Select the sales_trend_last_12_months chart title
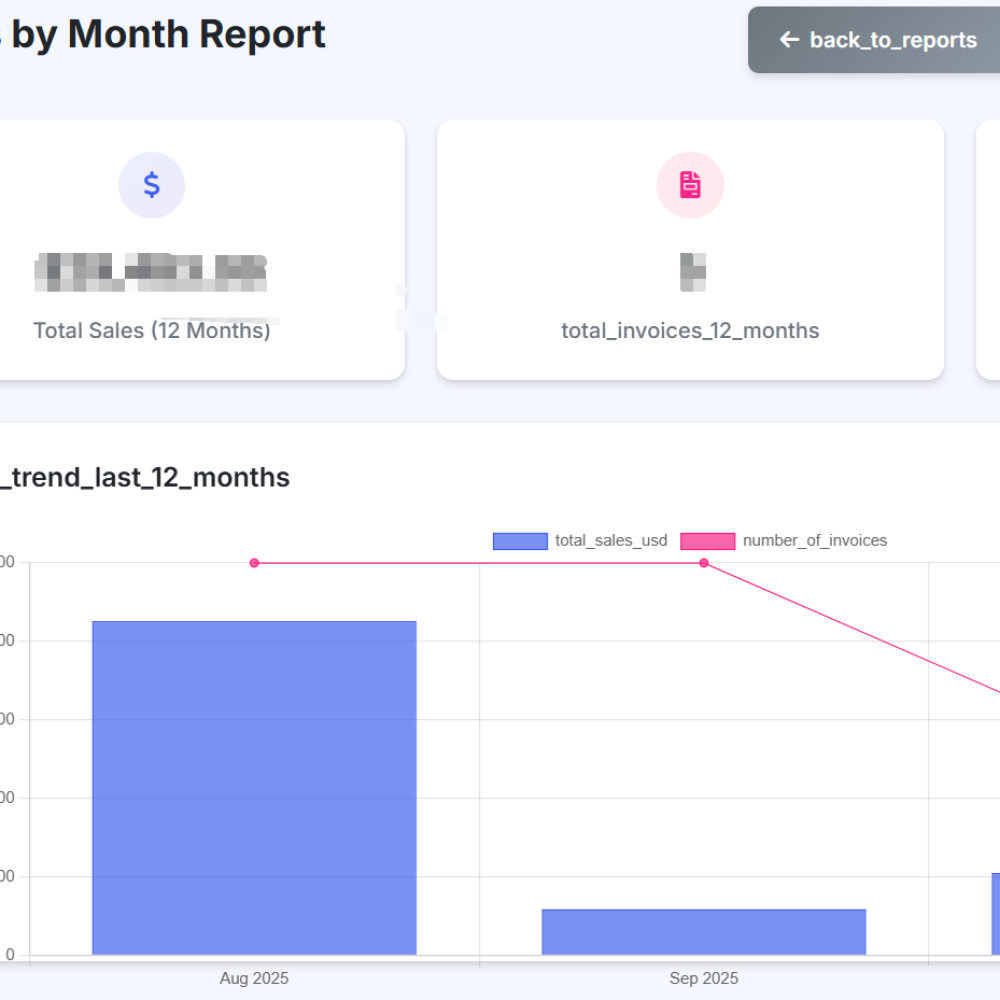Image resolution: width=1000 pixels, height=1000 pixels. (145, 477)
